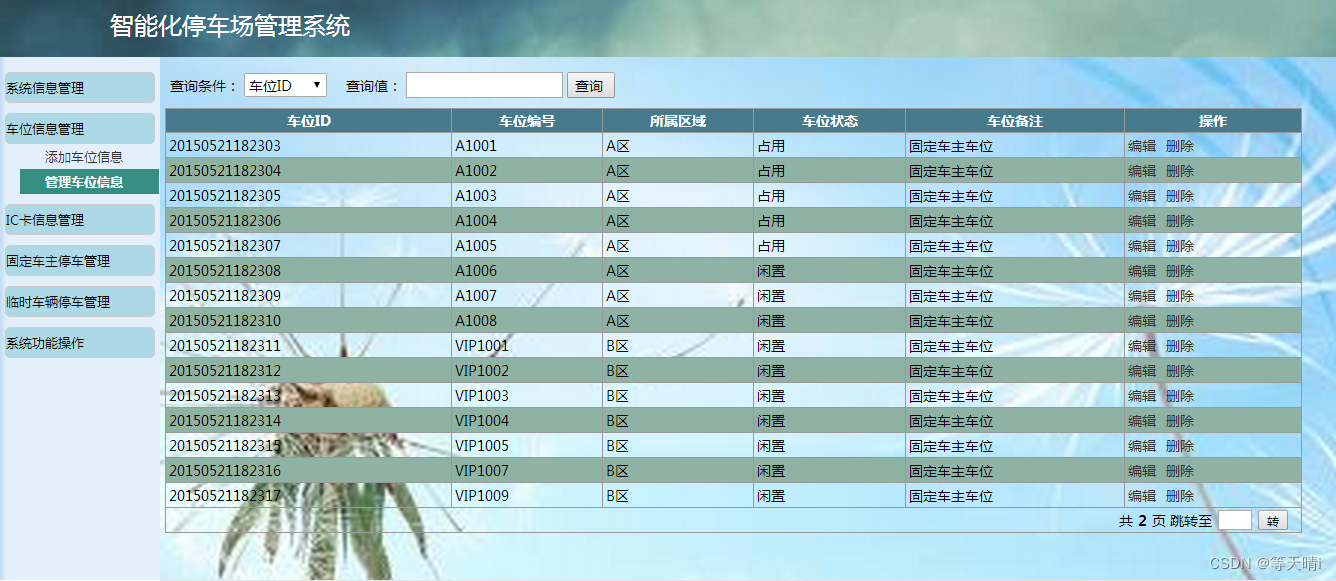
Task: Delete the last row's VIP1009 record
Action: click(x=1179, y=495)
